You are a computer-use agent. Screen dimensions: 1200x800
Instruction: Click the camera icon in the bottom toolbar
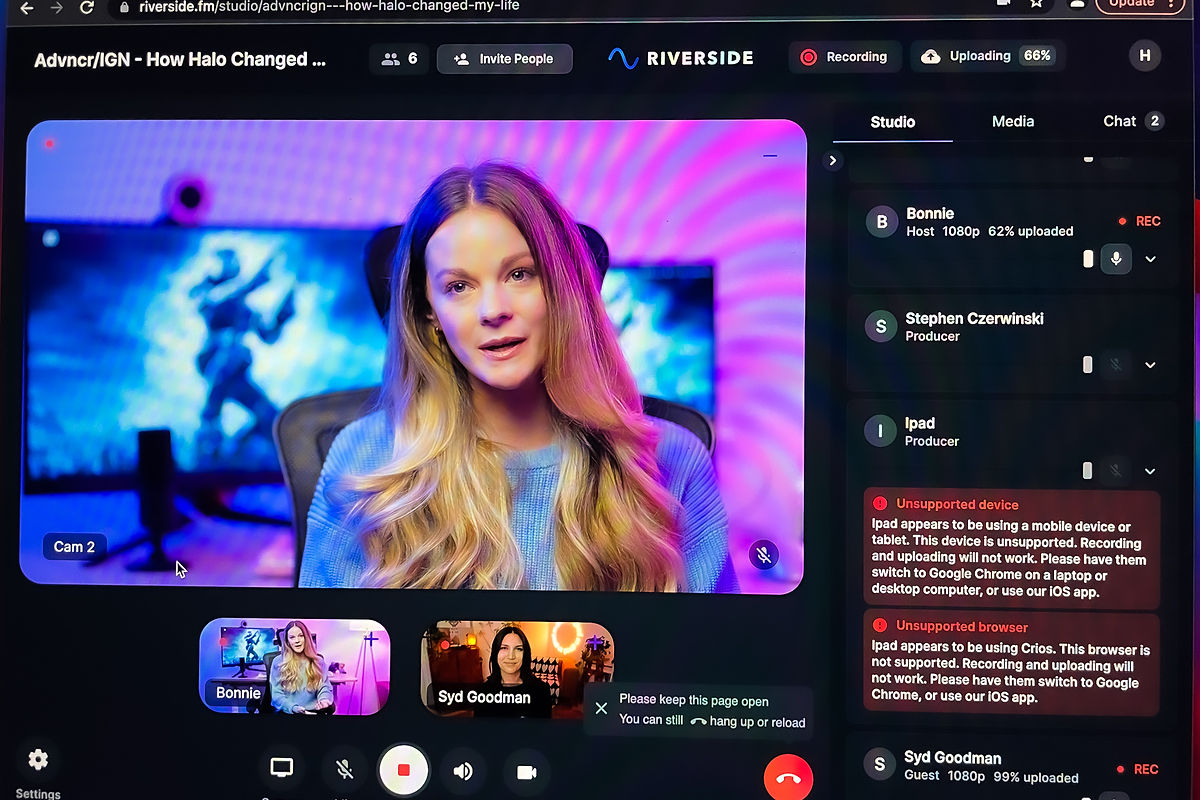(x=526, y=770)
